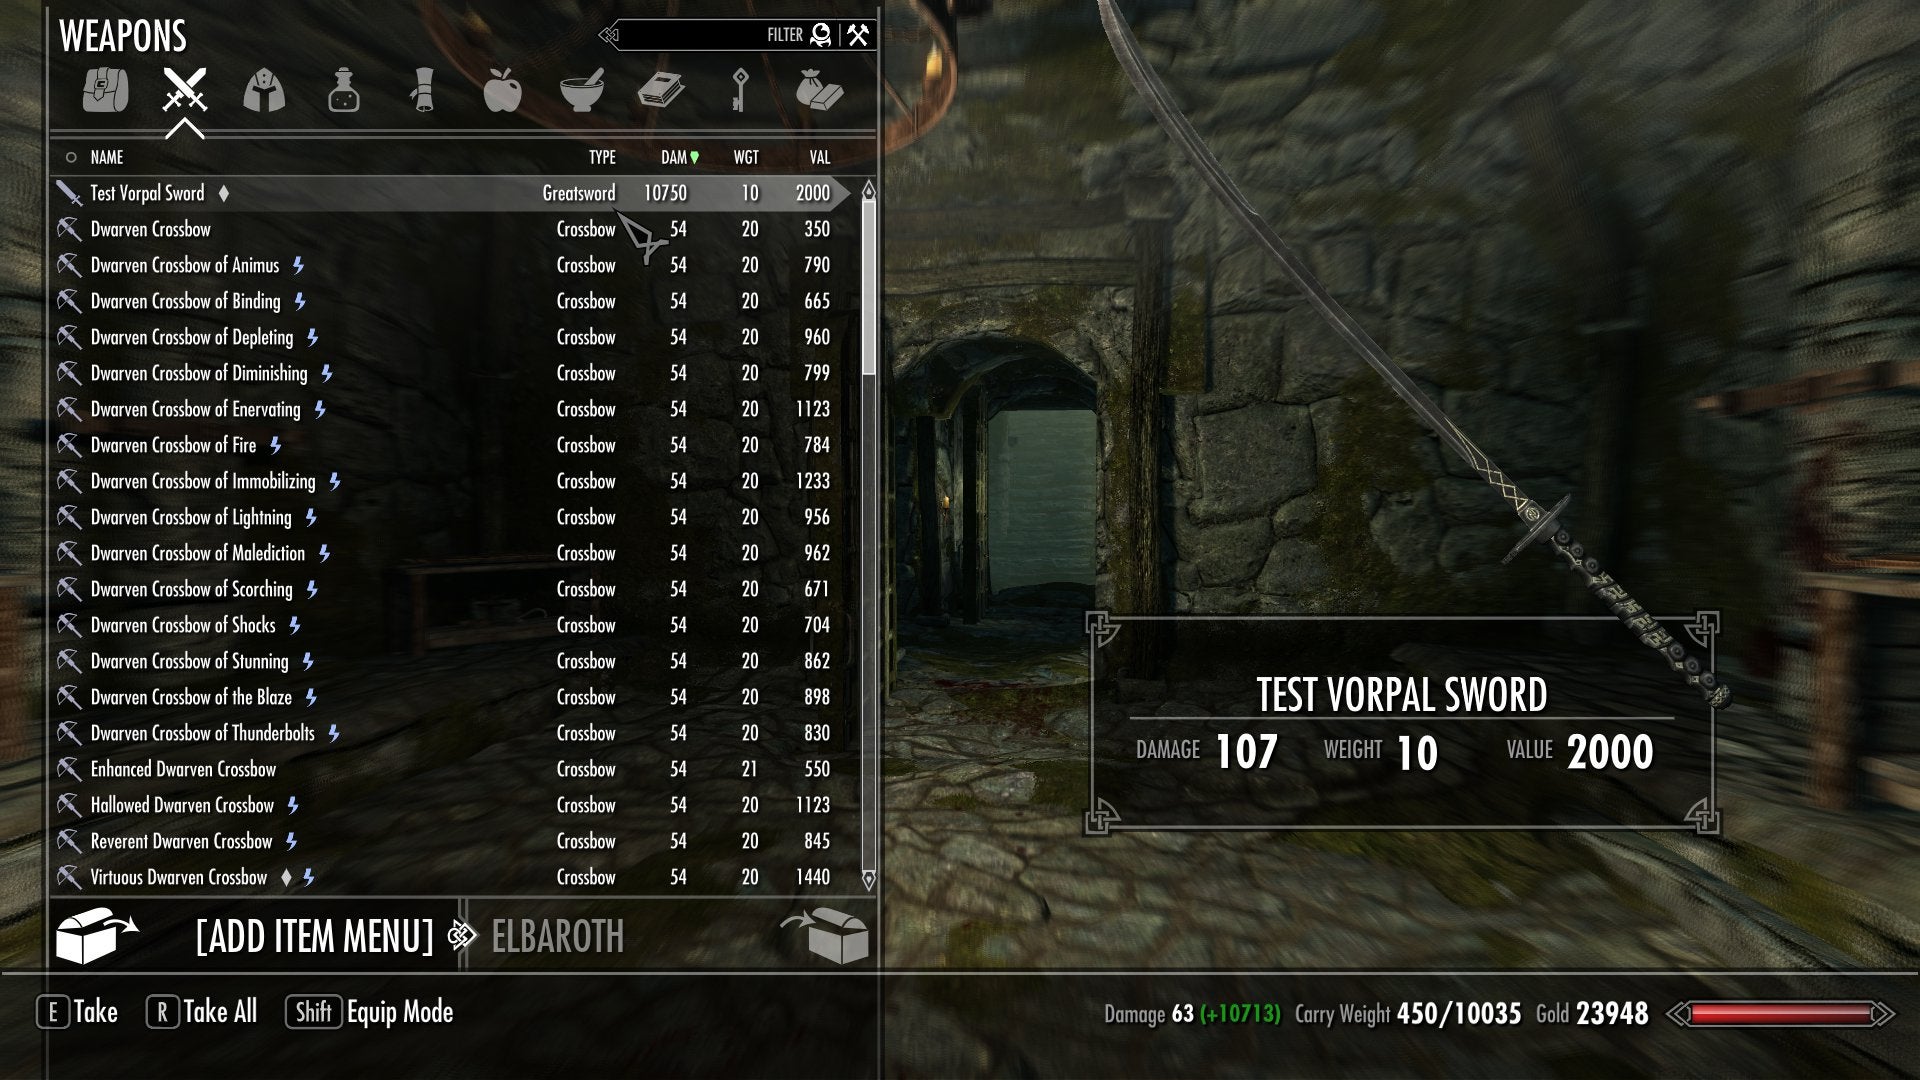Viewport: 1920px width, 1080px height.
Task: Click the food/ingredients category icon
Action: click(x=504, y=91)
